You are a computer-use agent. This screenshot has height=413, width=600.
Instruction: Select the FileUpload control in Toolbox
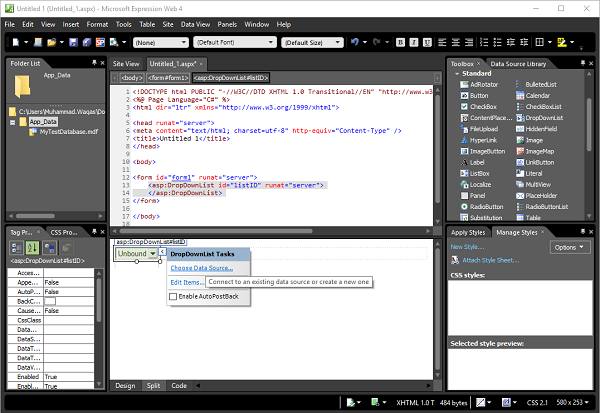click(x=483, y=128)
